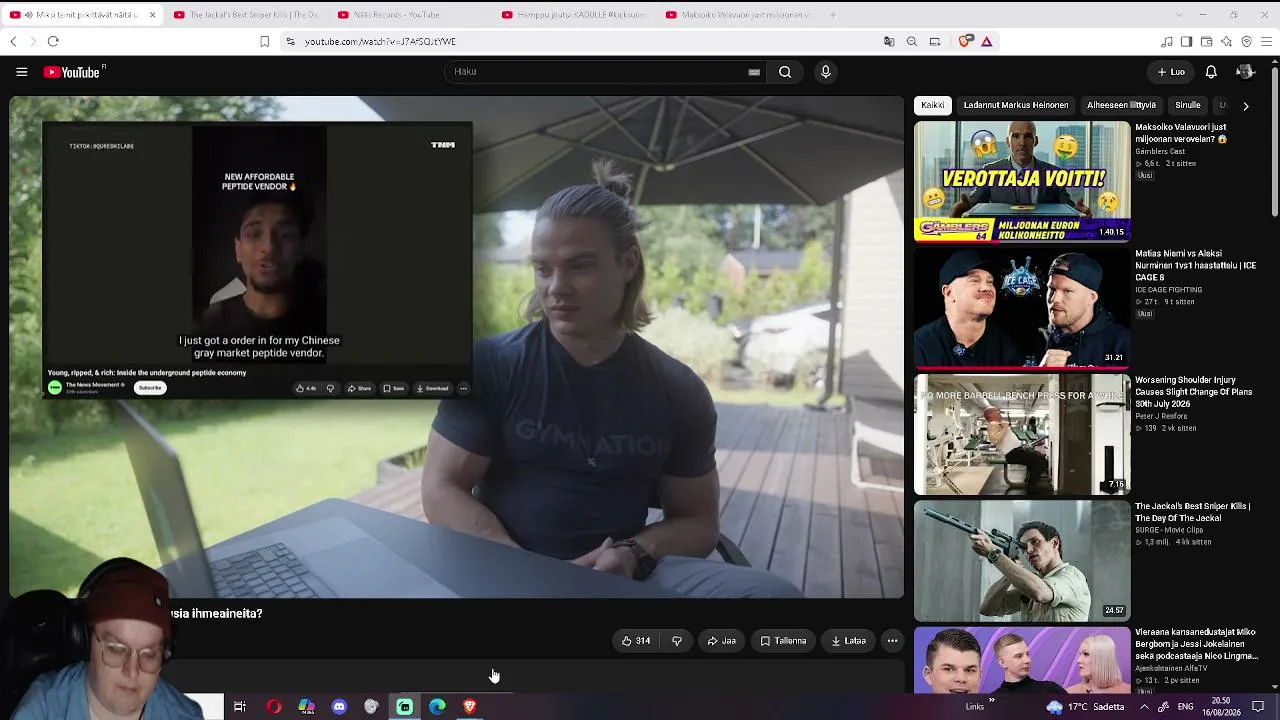The height and width of the screenshot is (720, 1280).
Task: Open the media control music note icon
Action: 1167,41
